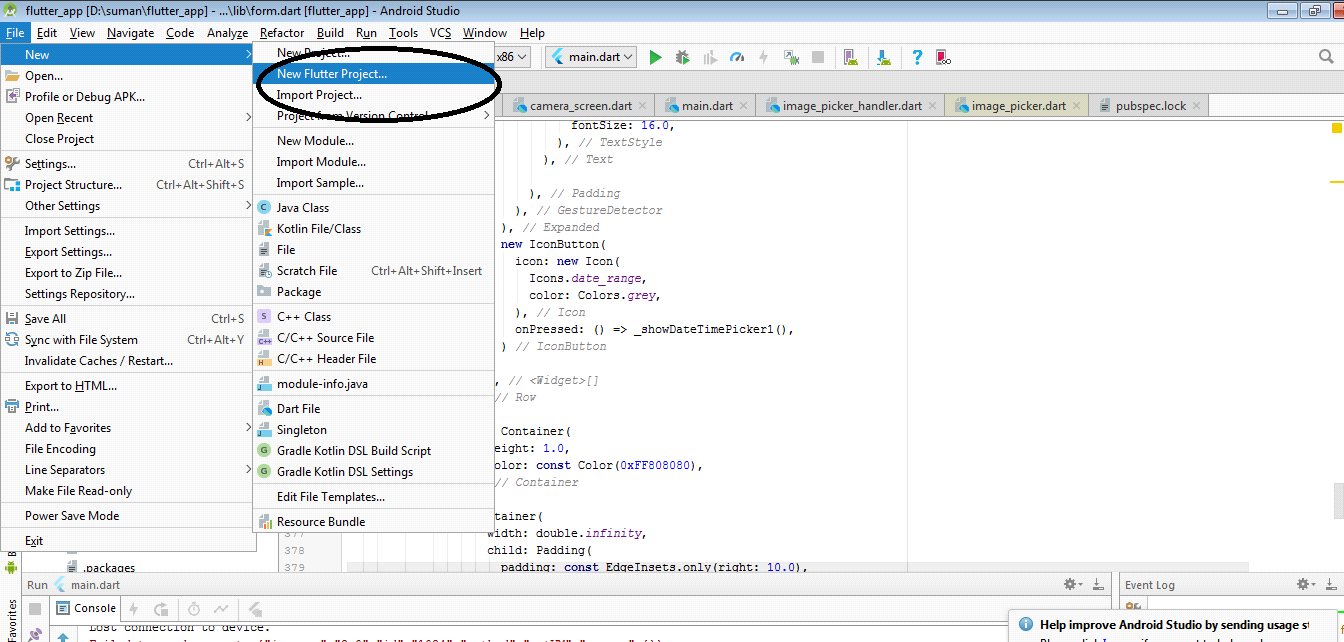This screenshot has width=1344, height=642.
Task: Hide the Run tool window
Action: (1098, 584)
